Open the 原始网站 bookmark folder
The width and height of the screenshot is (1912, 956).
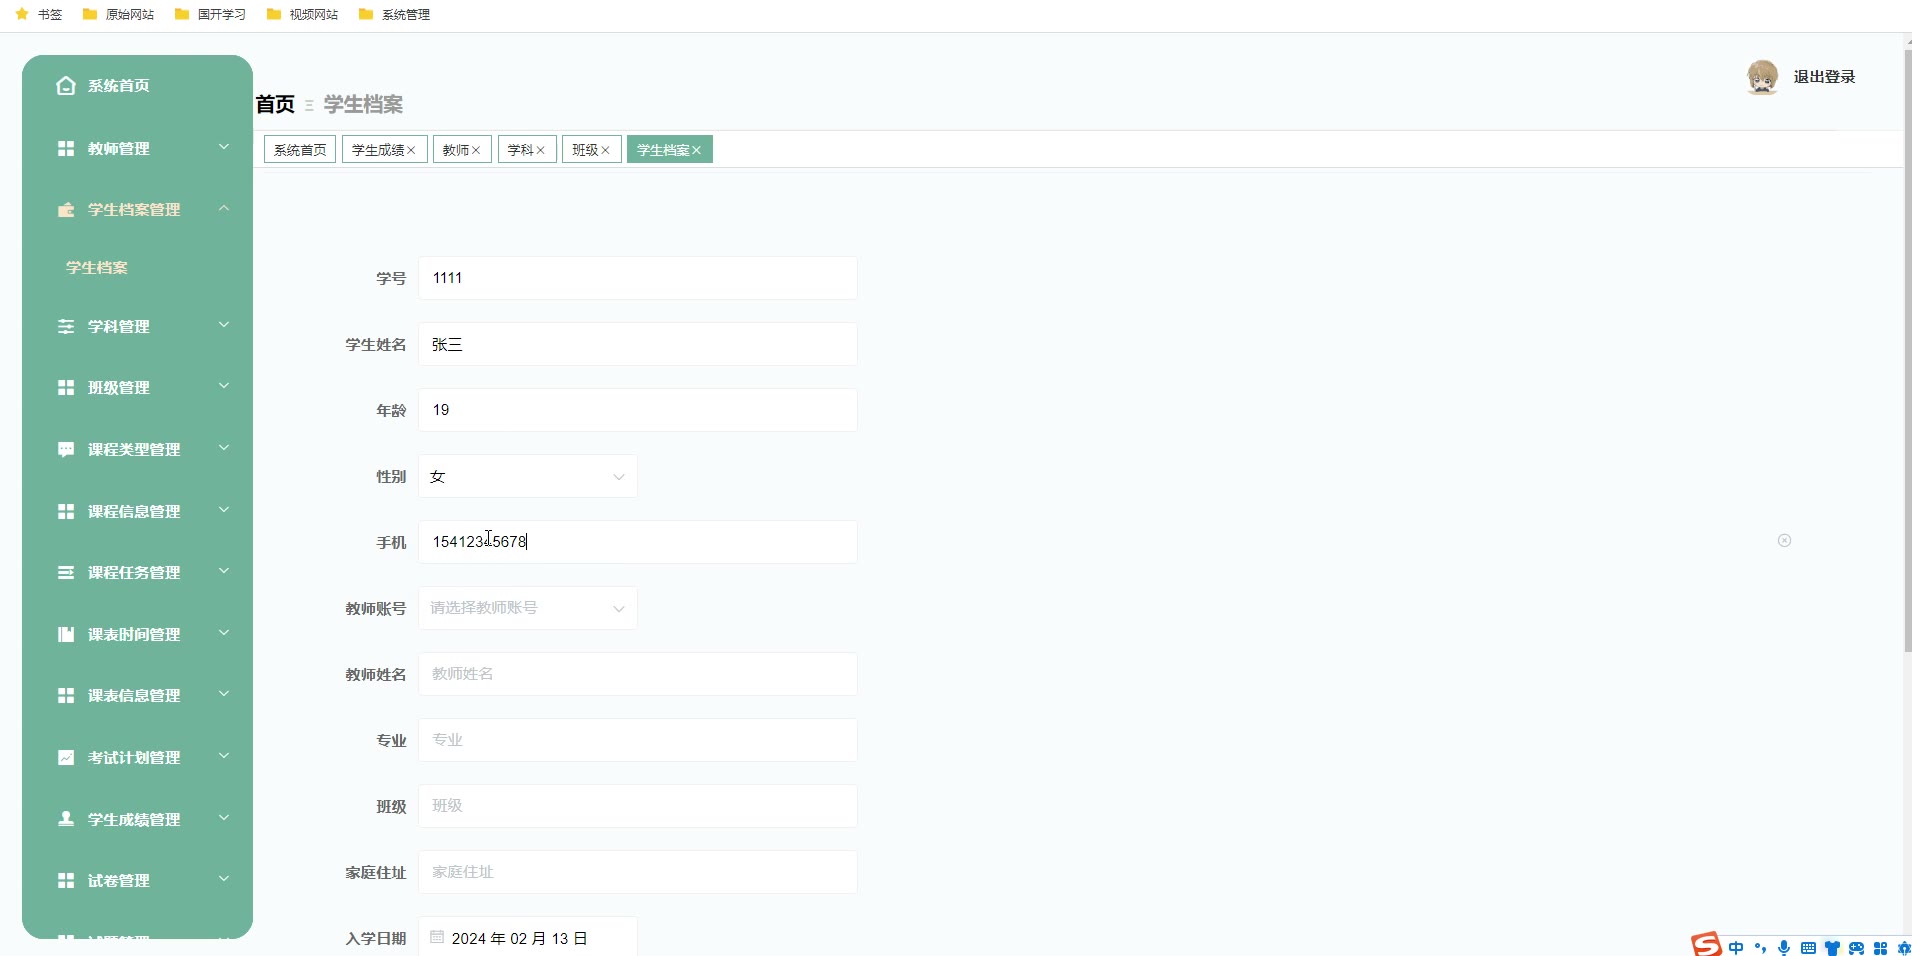point(119,14)
